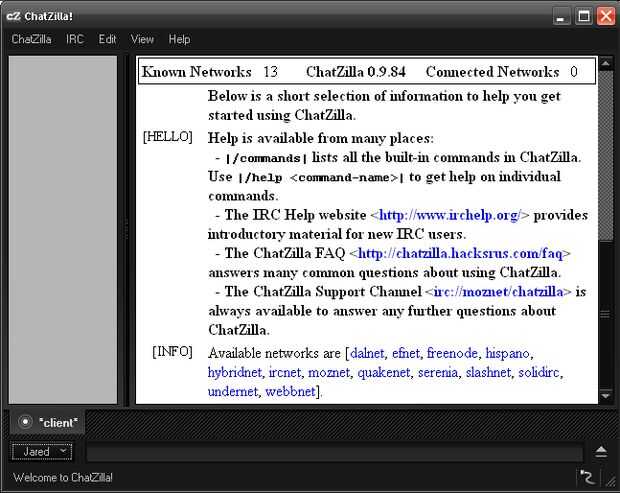Connect to the efnet network
This screenshot has width=620, height=493.
405,353
